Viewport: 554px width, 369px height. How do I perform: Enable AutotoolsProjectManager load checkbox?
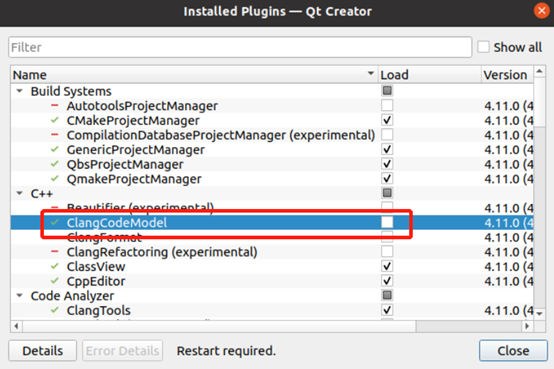point(387,105)
